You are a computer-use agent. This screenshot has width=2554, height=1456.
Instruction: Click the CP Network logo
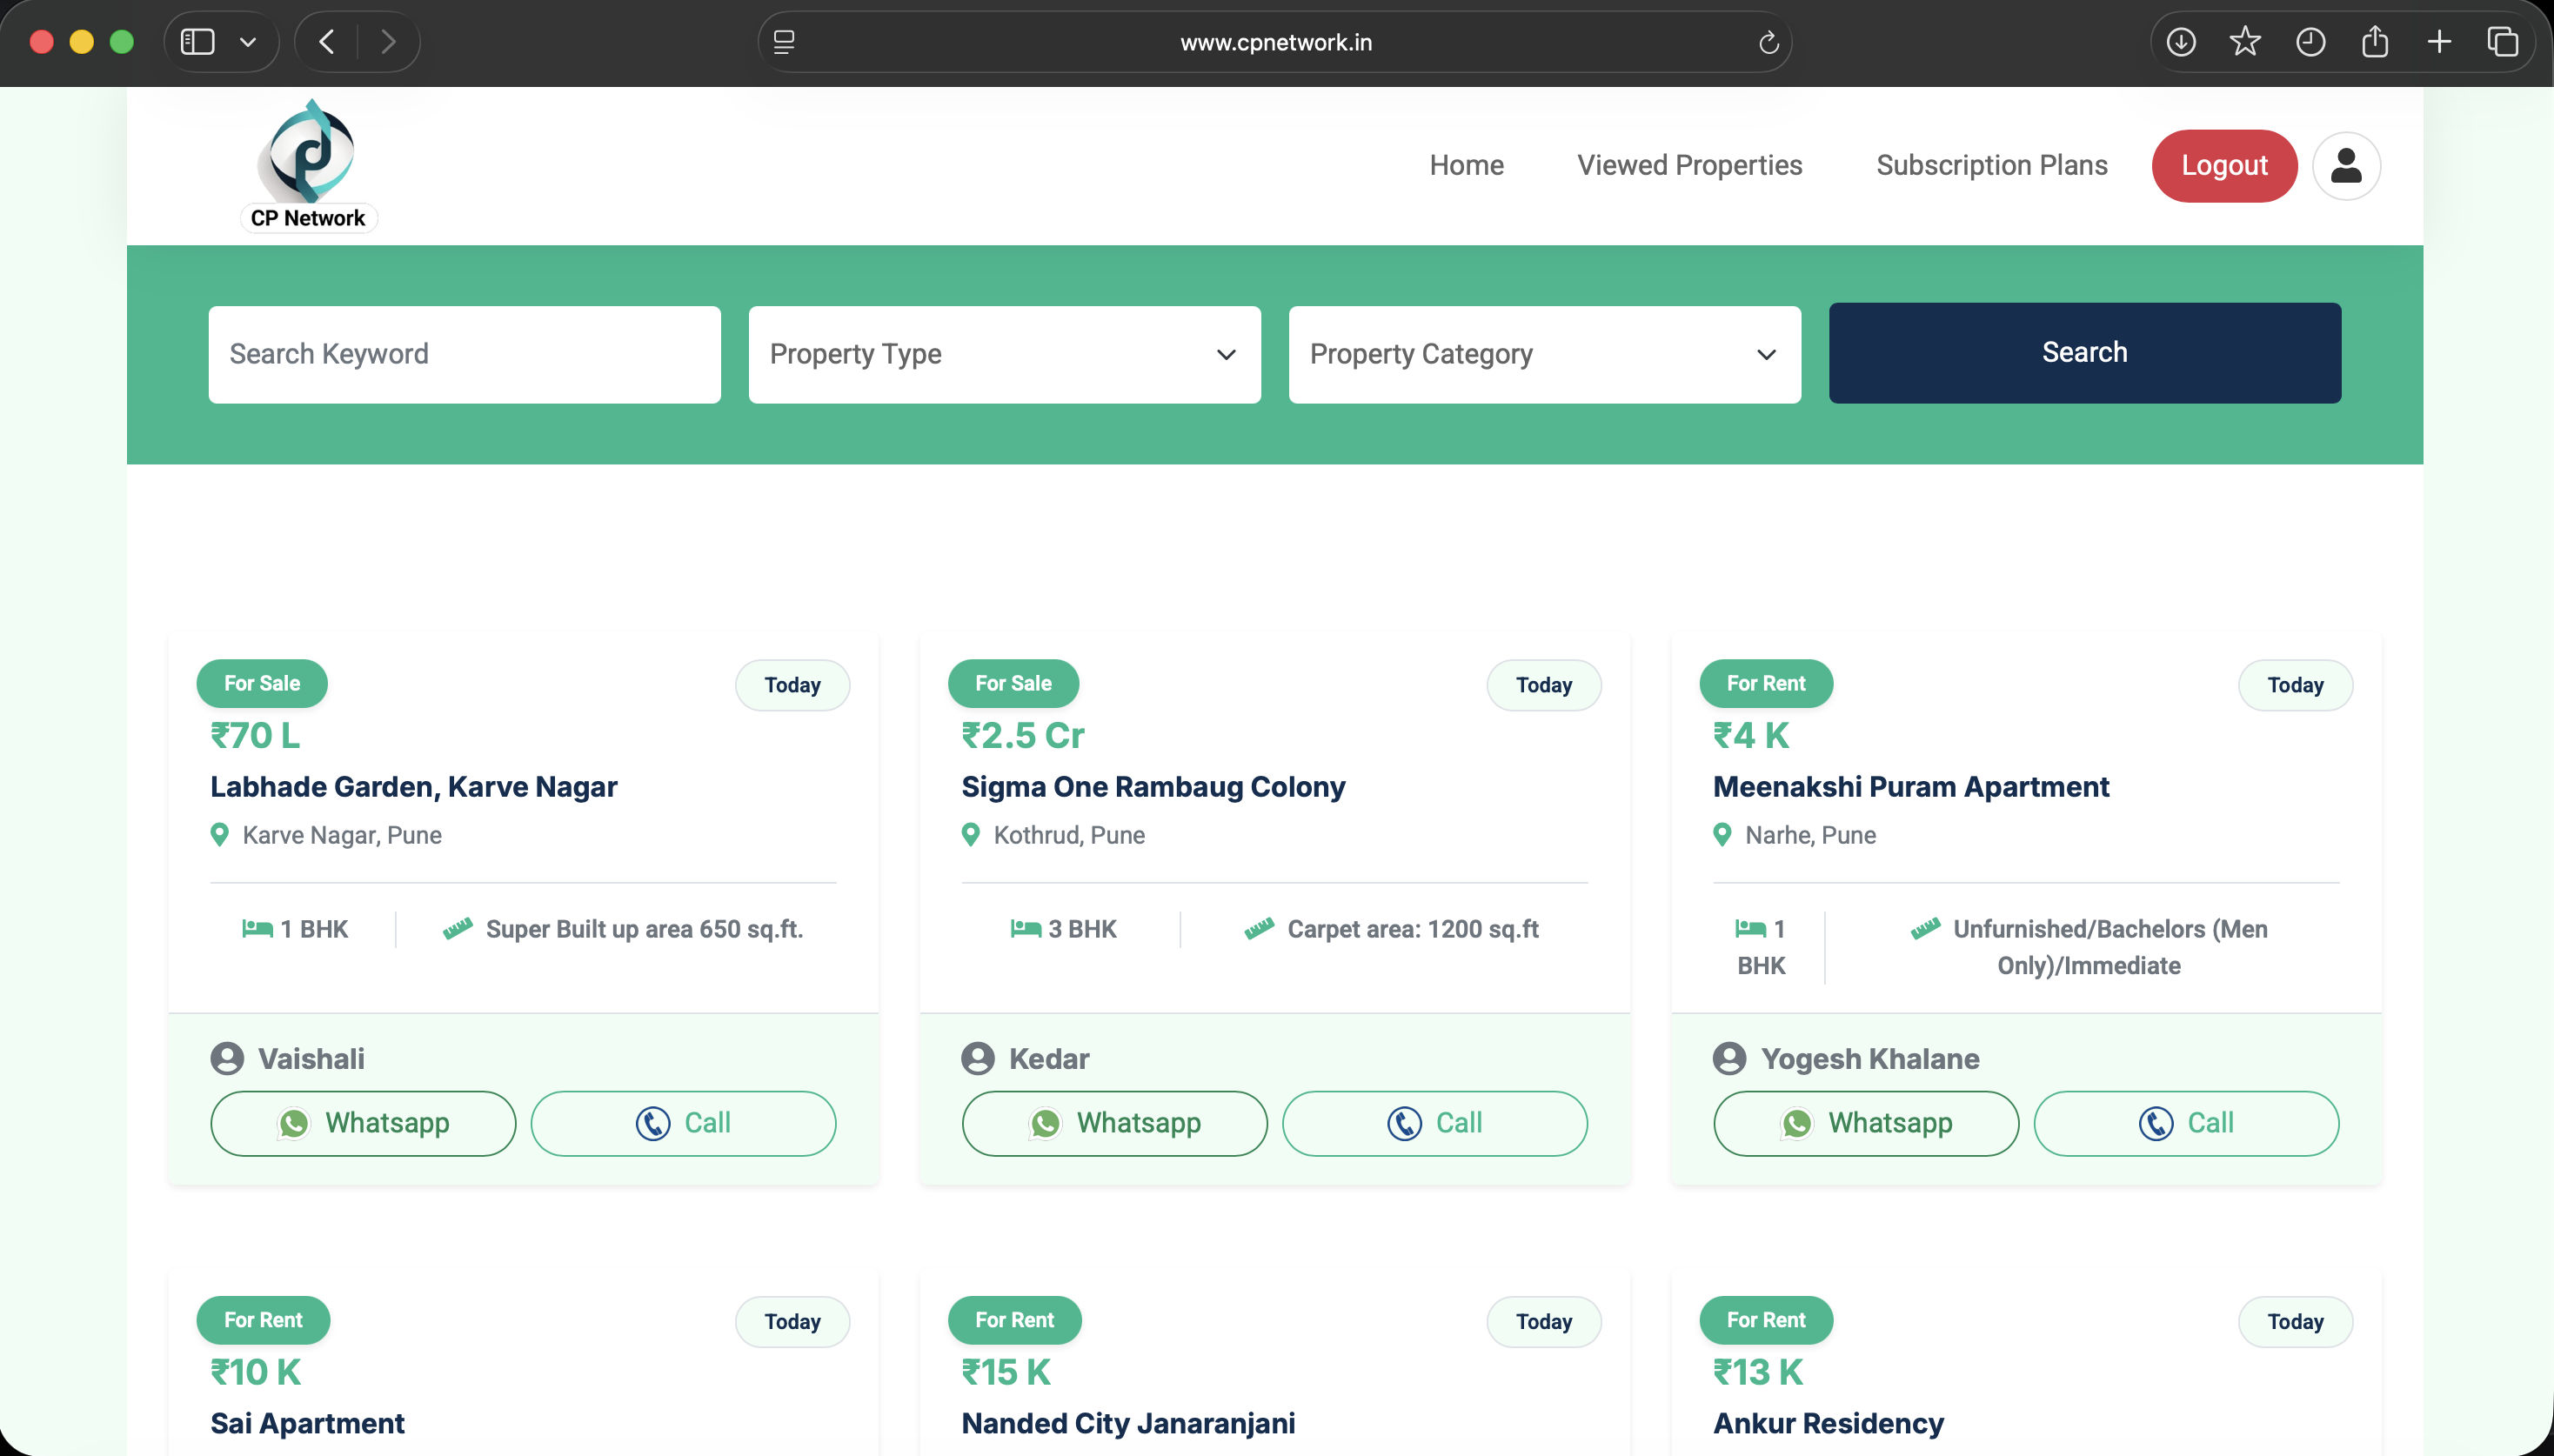point(309,165)
